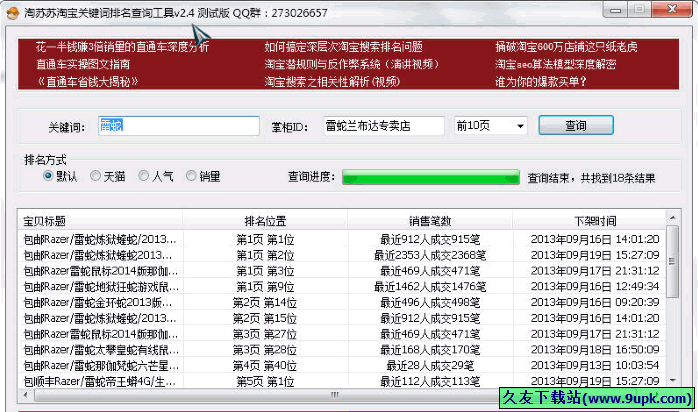Click the results list up scroll arrow
This screenshot has width=698, height=412.
pyautogui.click(x=673, y=218)
